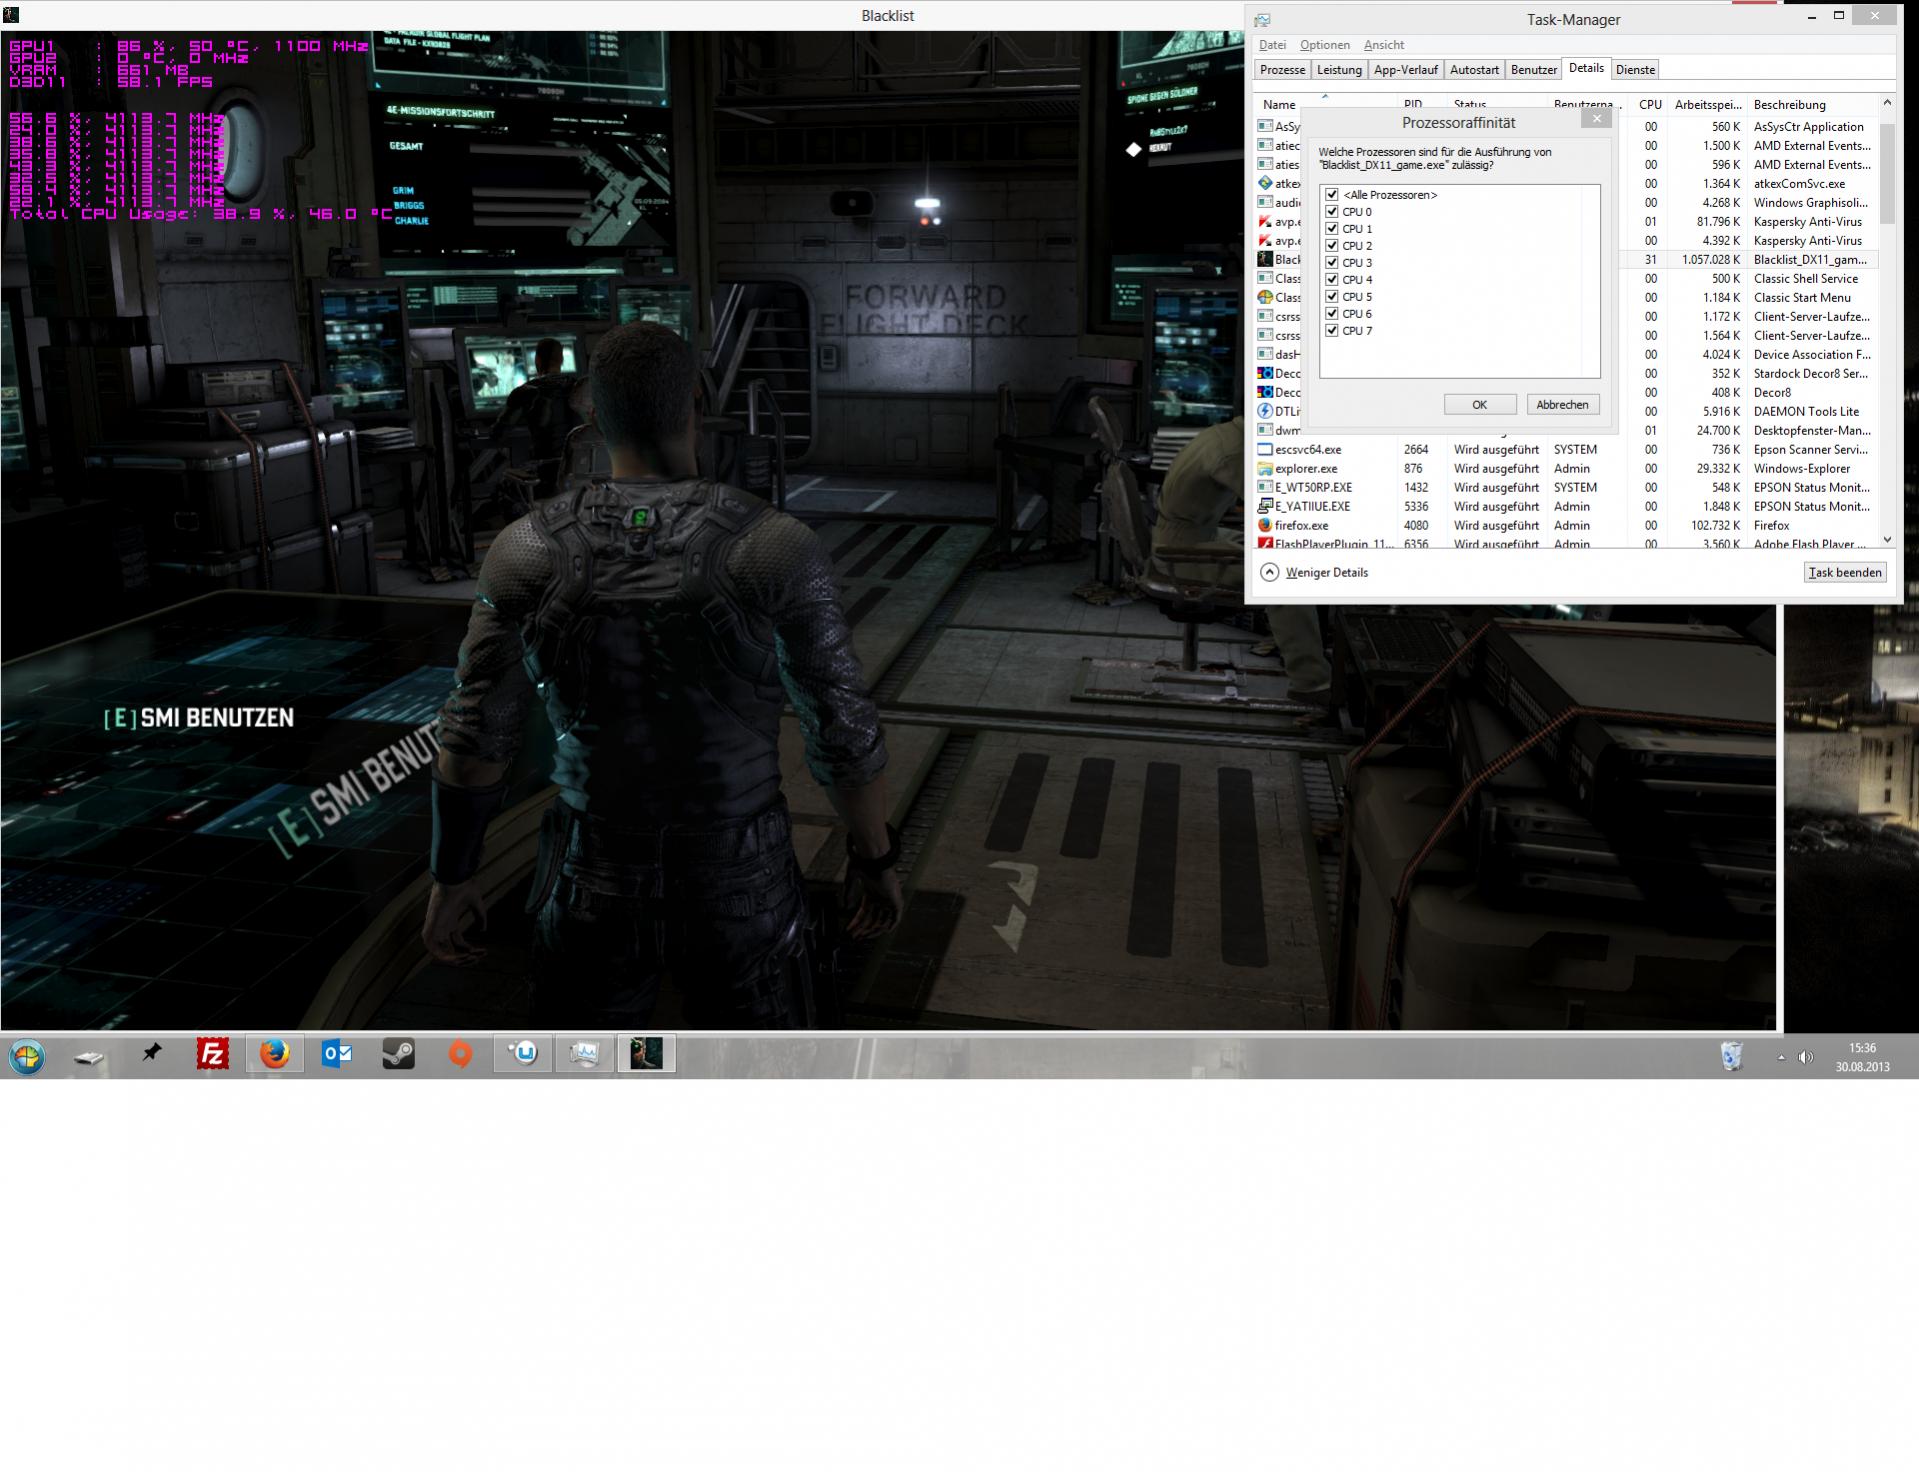This screenshot has height=1472, width=1919.
Task: Click the volume speaker tray icon
Action: [1805, 1057]
